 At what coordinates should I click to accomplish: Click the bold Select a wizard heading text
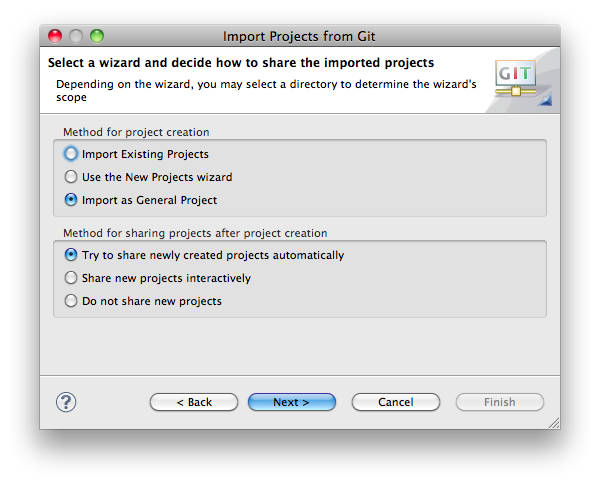point(241,63)
